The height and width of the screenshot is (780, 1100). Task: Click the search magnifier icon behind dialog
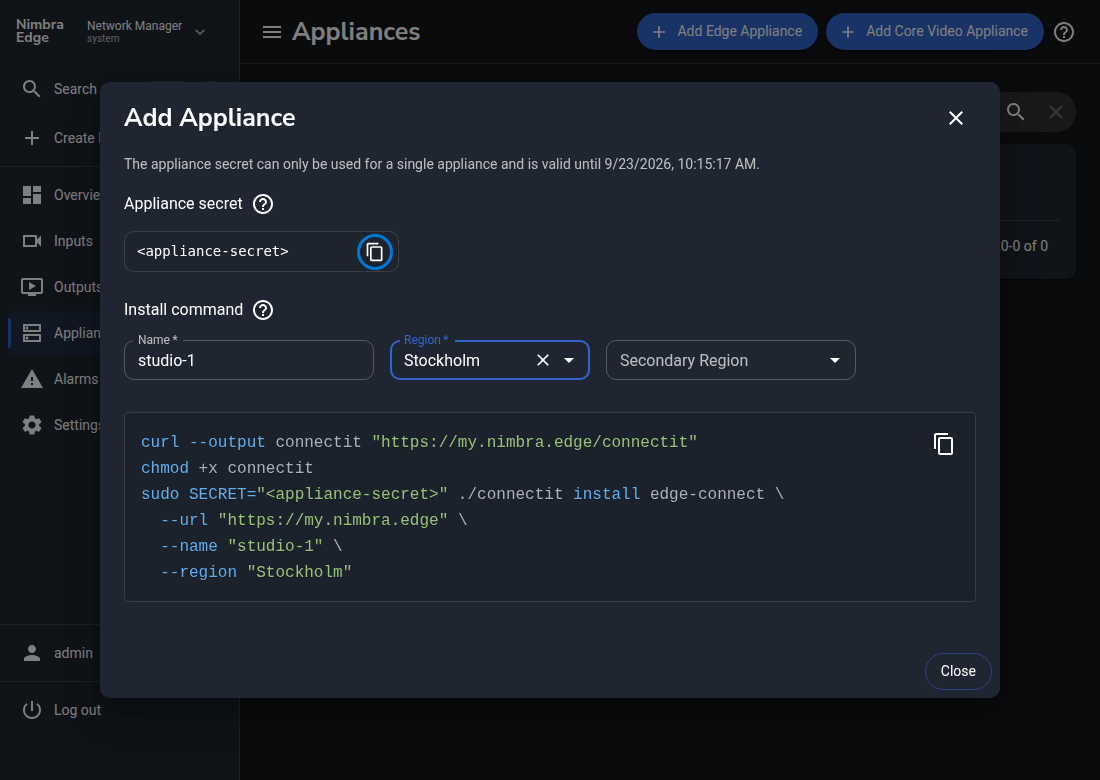(1015, 112)
